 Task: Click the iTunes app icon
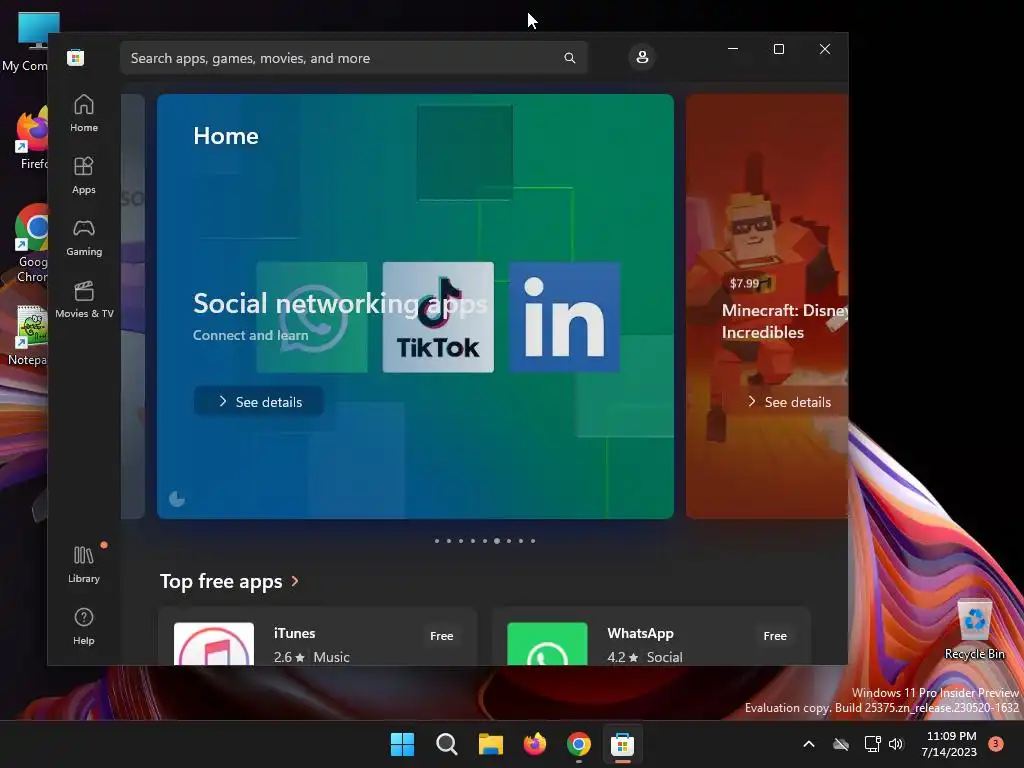click(214, 644)
